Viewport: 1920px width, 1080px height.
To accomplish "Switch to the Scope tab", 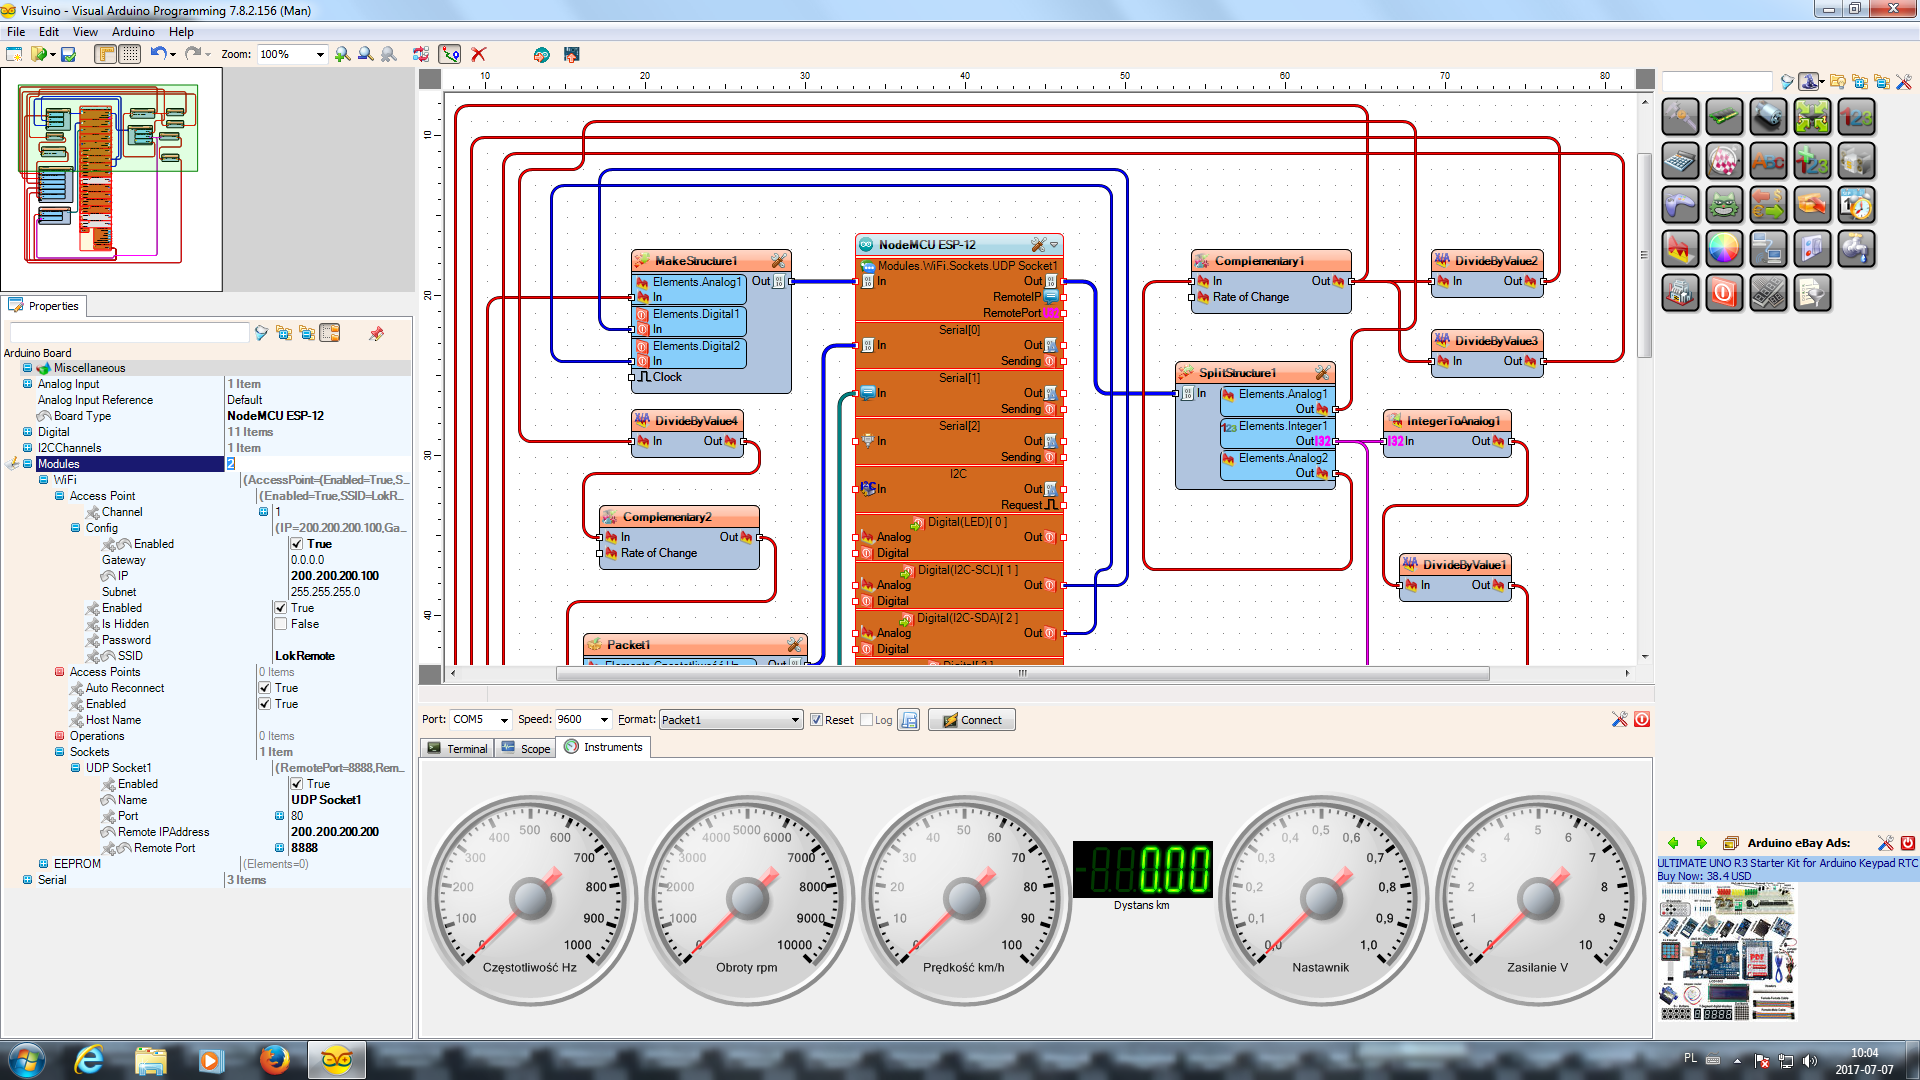I will pos(526,748).
